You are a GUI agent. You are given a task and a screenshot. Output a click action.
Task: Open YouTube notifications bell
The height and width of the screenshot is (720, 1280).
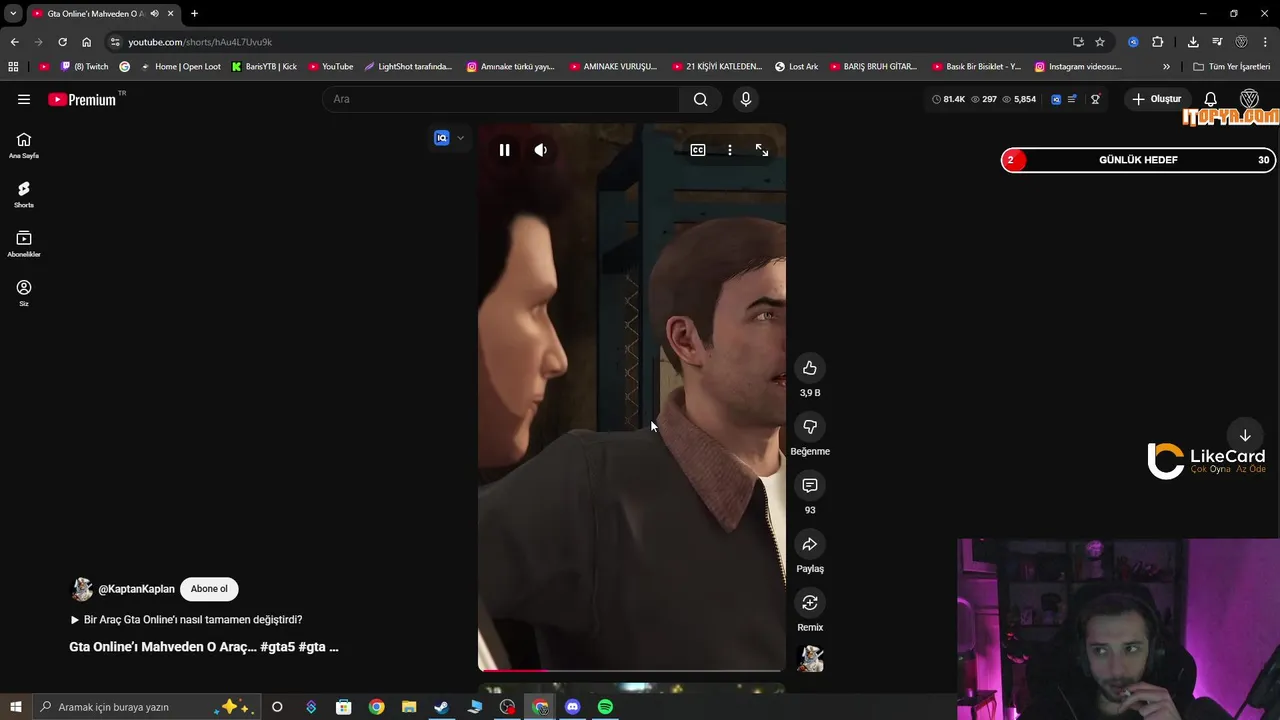click(1210, 99)
